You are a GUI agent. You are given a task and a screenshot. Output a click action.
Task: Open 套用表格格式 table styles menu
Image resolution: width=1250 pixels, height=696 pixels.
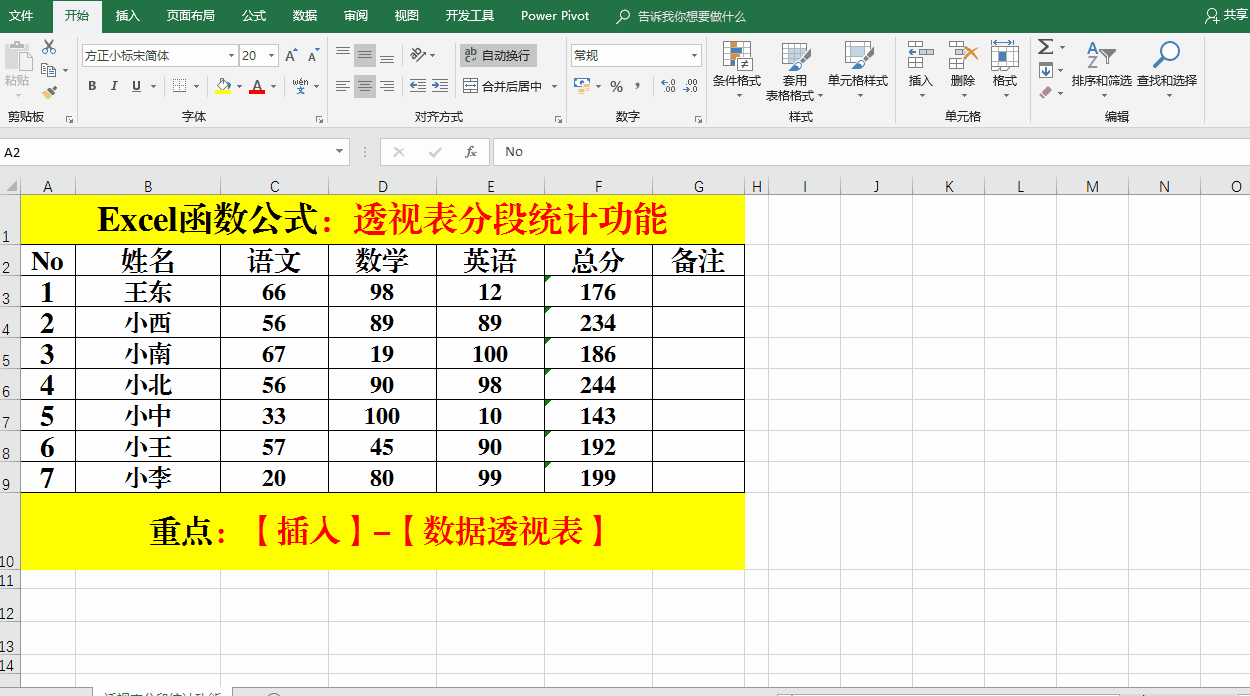tap(795, 71)
